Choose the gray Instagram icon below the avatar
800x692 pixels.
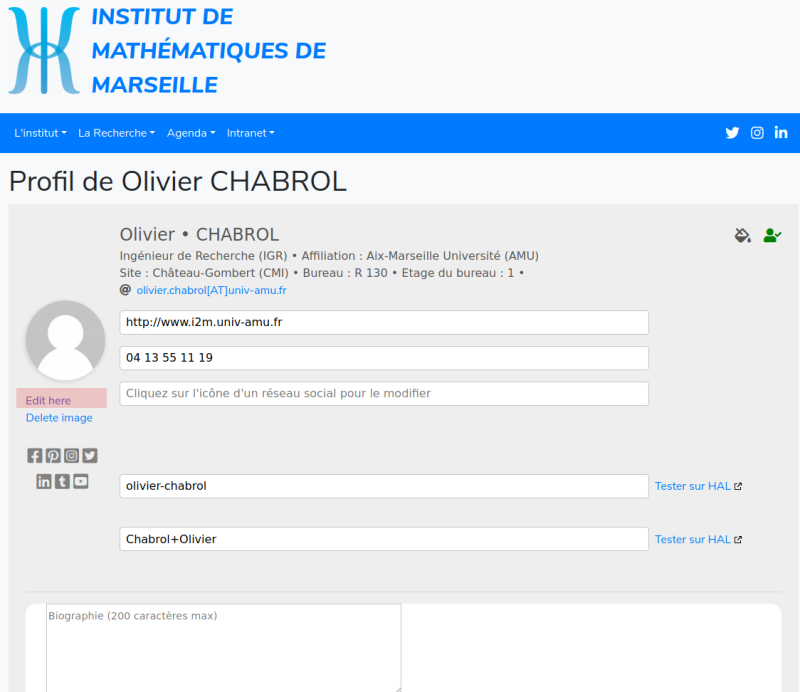[72, 456]
